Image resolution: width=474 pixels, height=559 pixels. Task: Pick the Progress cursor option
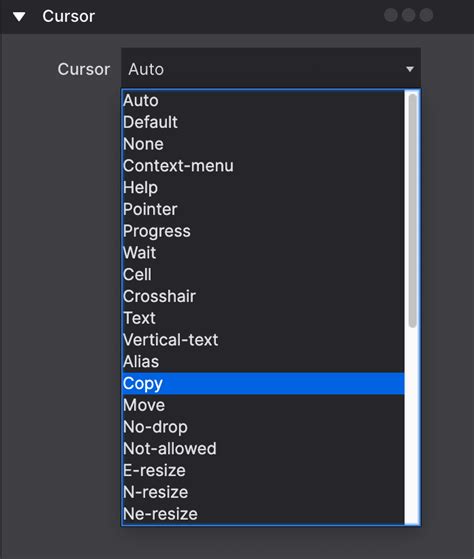point(263,231)
